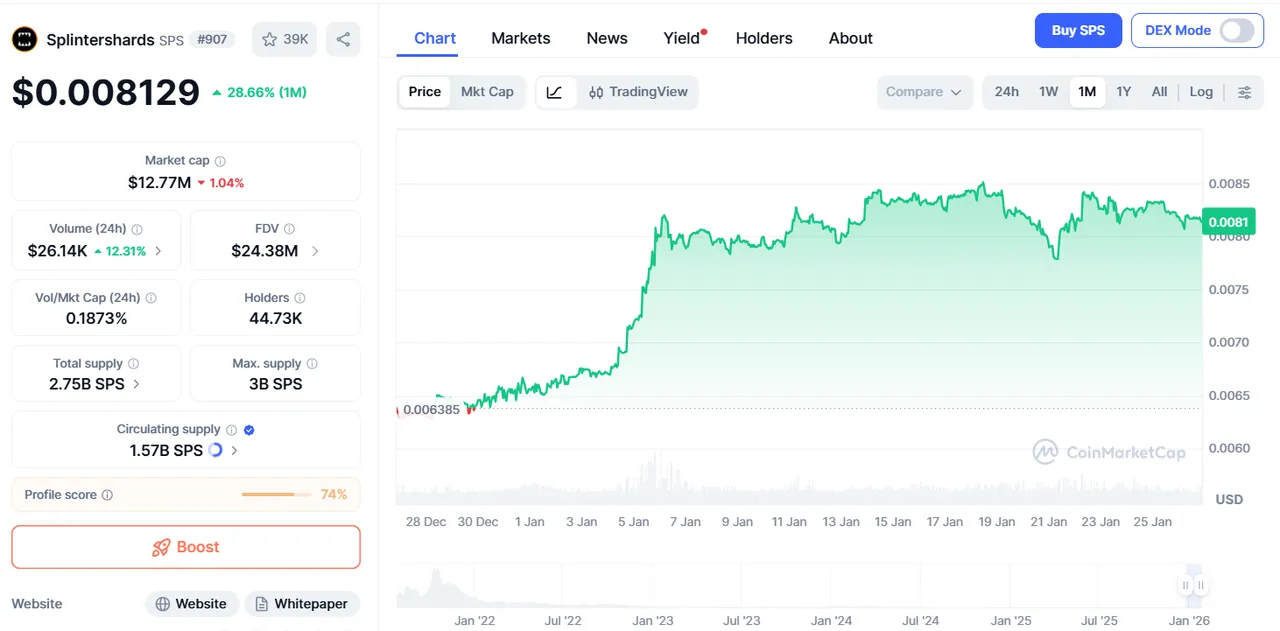Click the Boost button

coord(186,547)
